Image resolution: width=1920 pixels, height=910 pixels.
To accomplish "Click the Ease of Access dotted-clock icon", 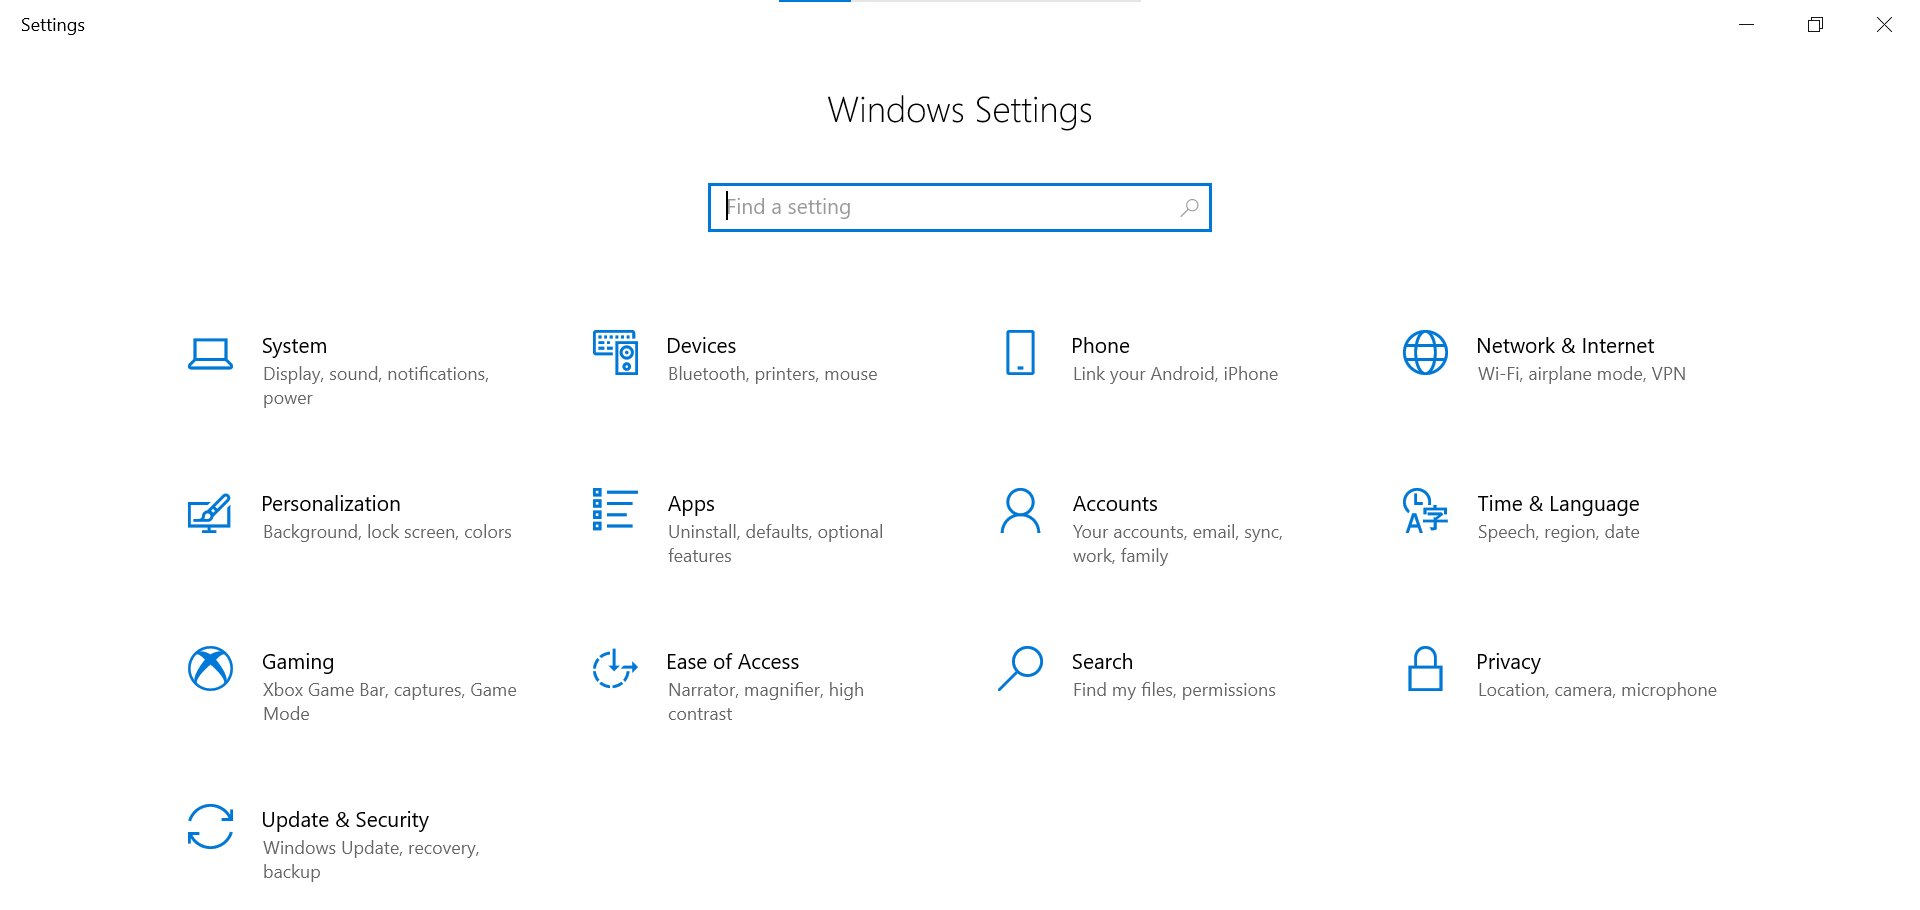I will coord(615,668).
